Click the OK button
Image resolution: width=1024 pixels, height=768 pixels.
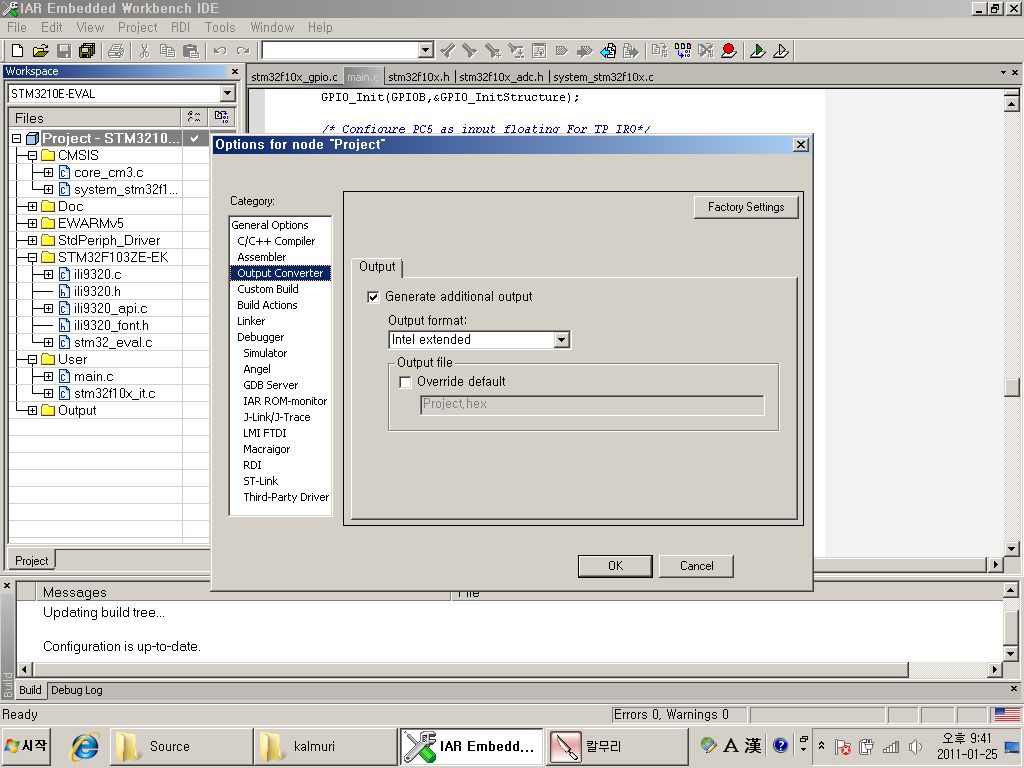pyautogui.click(x=615, y=566)
